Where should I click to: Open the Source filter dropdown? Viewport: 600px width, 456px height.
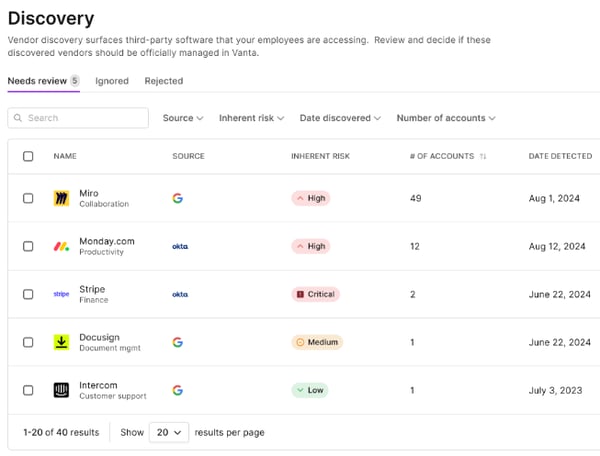coord(182,118)
